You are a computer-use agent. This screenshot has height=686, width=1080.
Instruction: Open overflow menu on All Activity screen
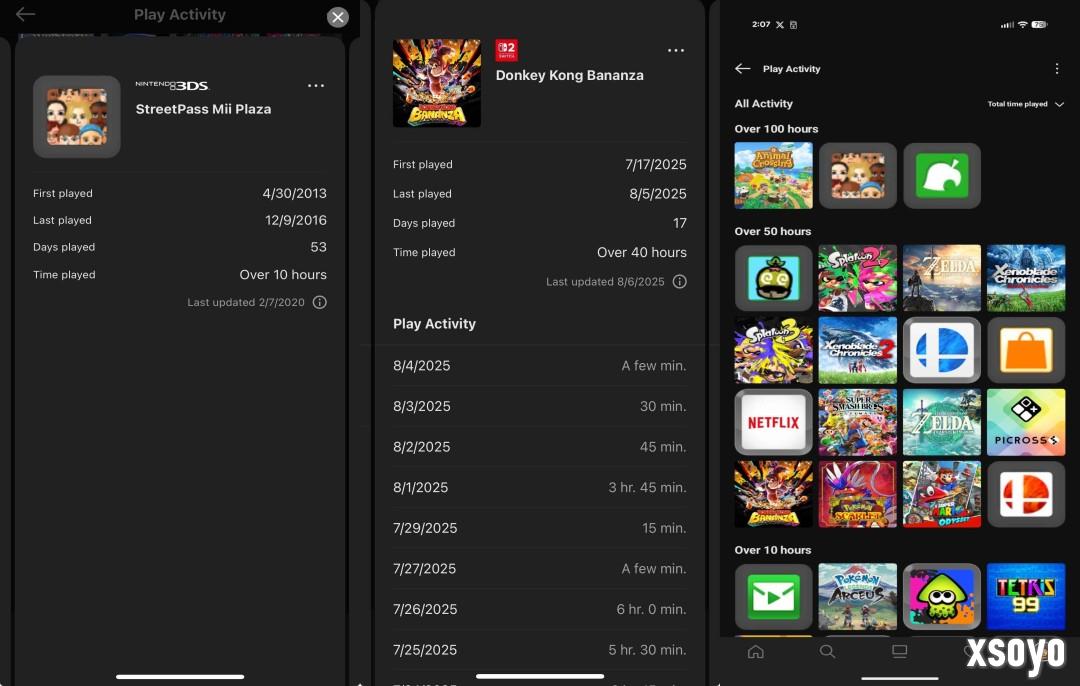[1057, 69]
